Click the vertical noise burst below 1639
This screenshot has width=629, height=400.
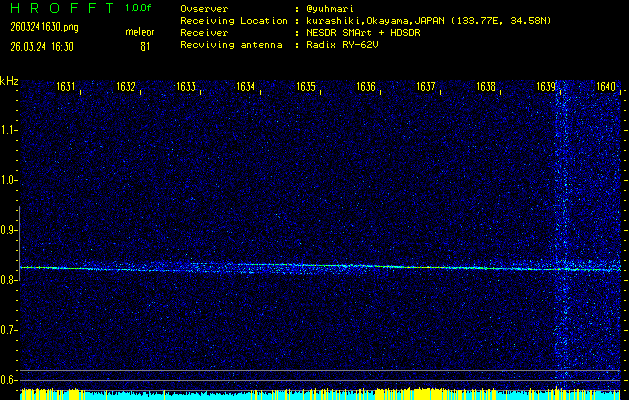(564, 230)
